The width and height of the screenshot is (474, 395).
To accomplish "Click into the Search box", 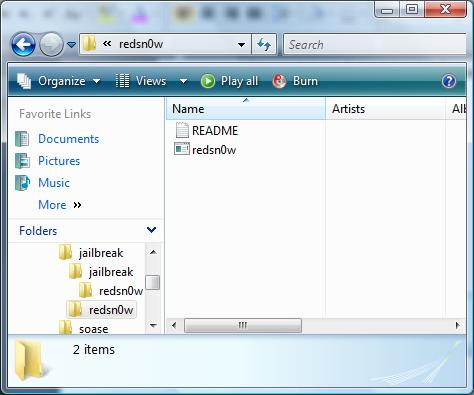I will [375, 44].
